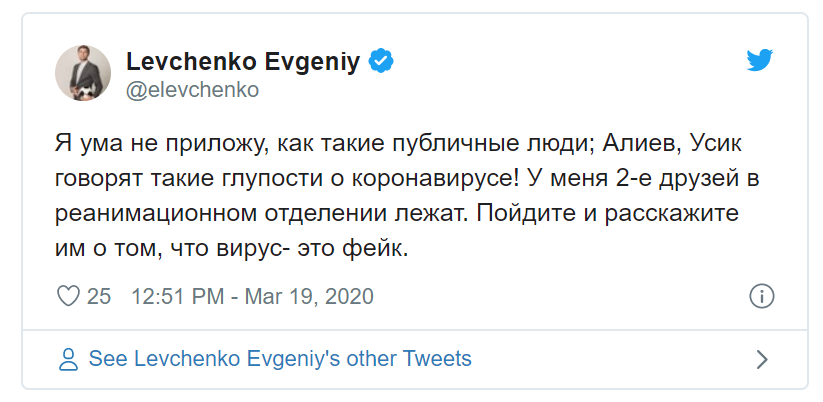Image resolution: width=823 pixels, height=402 pixels.
Task: Open the tweet info circle icon
Action: (761, 296)
